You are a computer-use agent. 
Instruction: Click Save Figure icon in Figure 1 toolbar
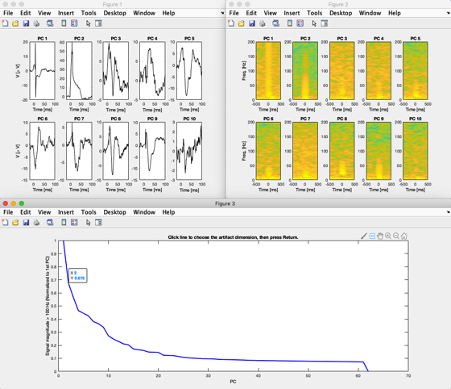pos(26,23)
